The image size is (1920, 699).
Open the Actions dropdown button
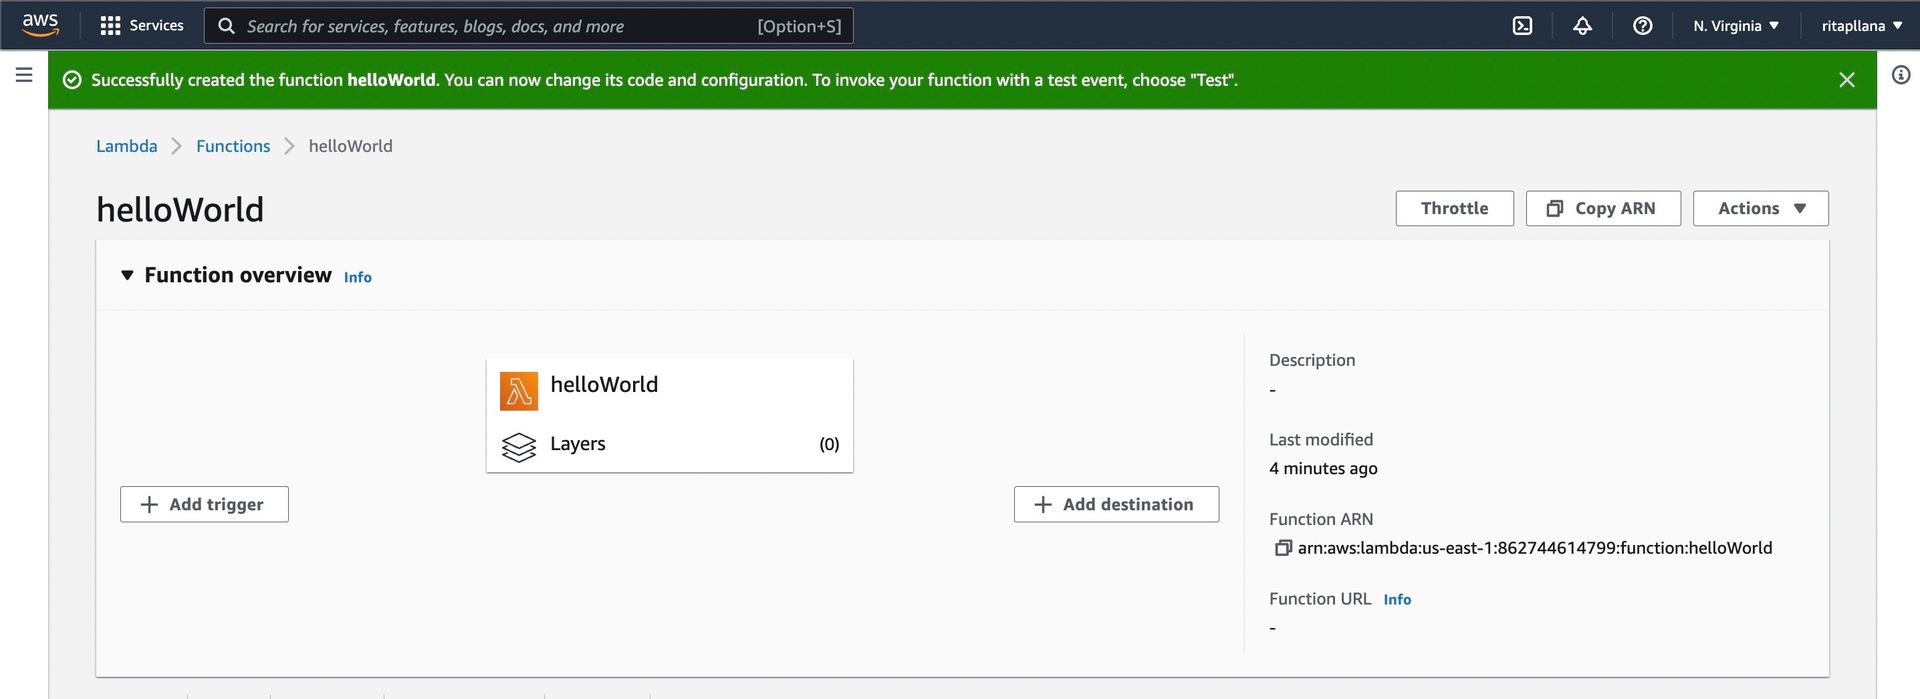(x=1760, y=208)
